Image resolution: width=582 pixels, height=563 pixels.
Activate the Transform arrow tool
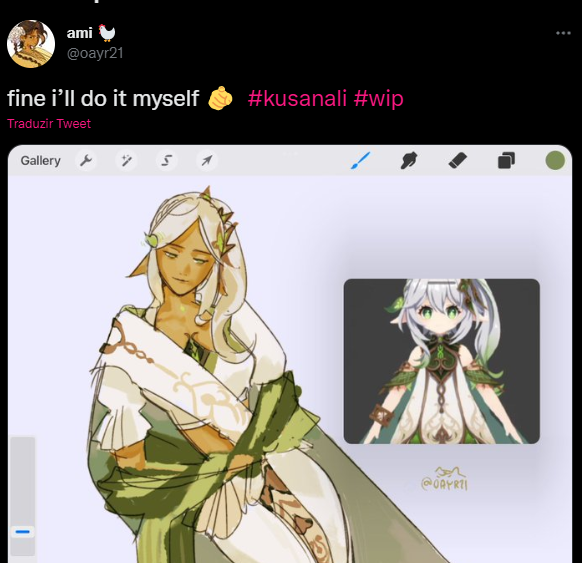click(x=207, y=161)
